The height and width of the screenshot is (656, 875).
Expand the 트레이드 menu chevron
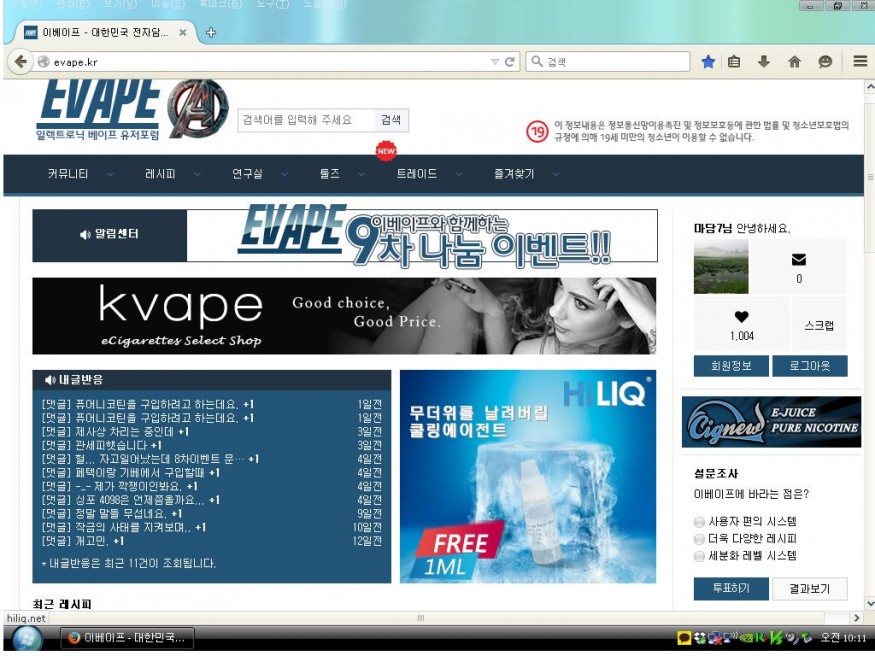point(458,174)
